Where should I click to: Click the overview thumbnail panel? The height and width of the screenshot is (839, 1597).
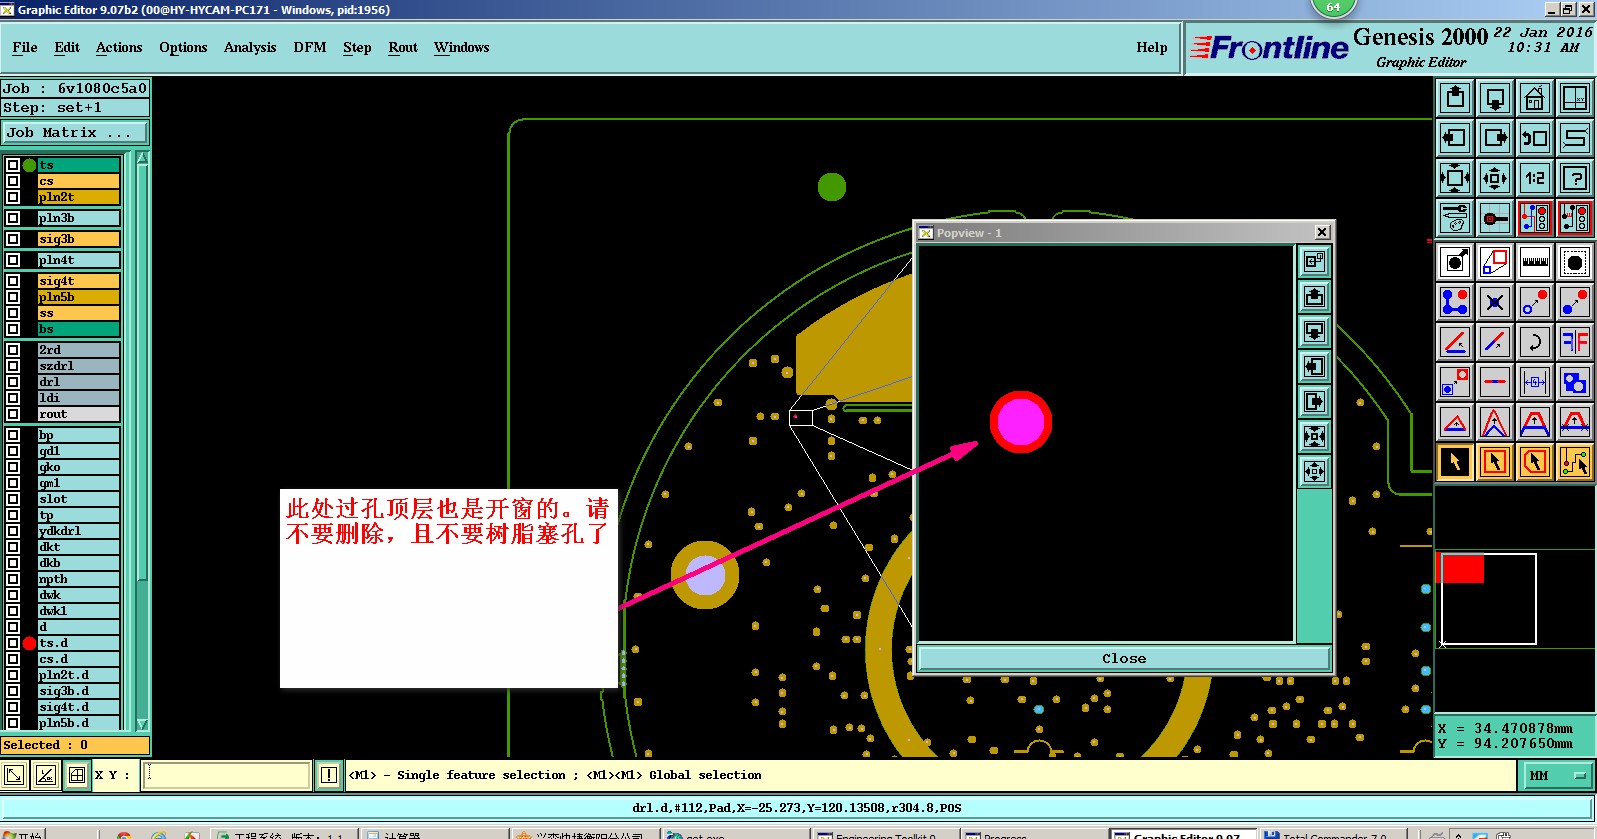click(x=1514, y=597)
